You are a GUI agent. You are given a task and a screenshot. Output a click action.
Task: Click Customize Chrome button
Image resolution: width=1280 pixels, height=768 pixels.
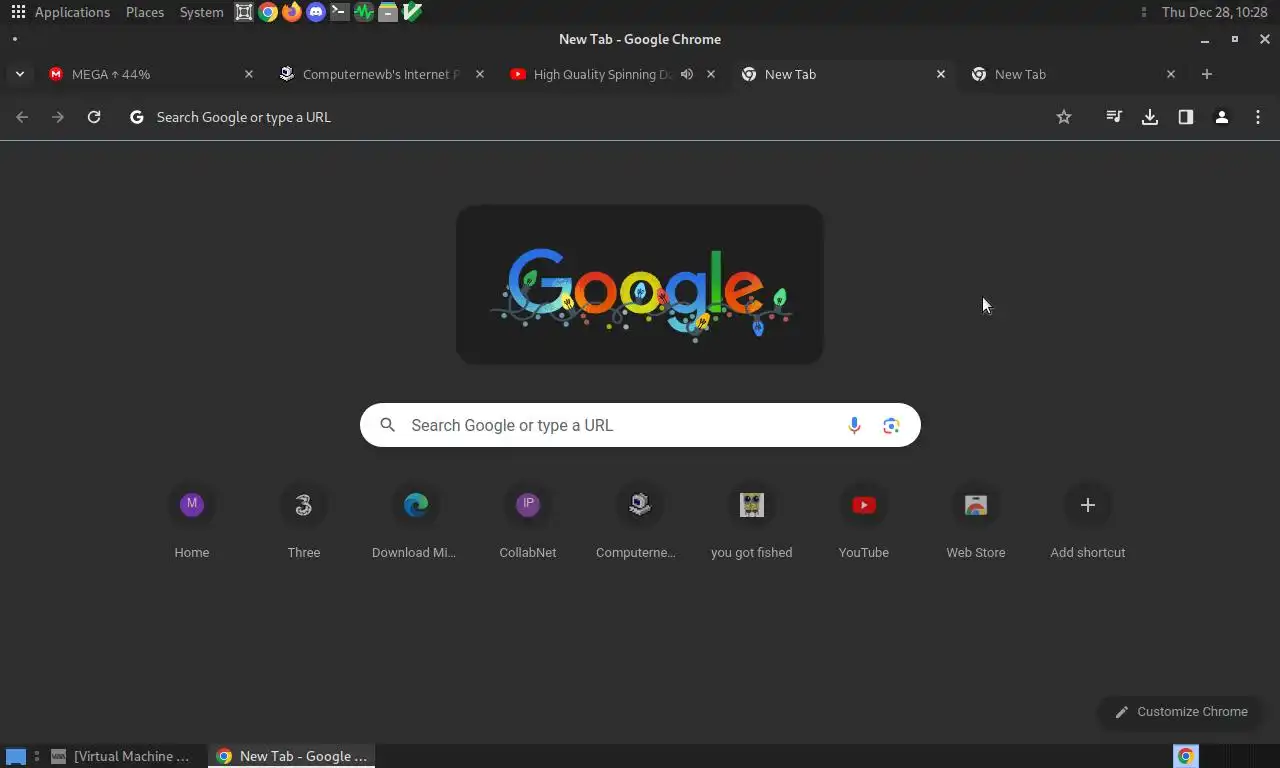click(x=1181, y=712)
